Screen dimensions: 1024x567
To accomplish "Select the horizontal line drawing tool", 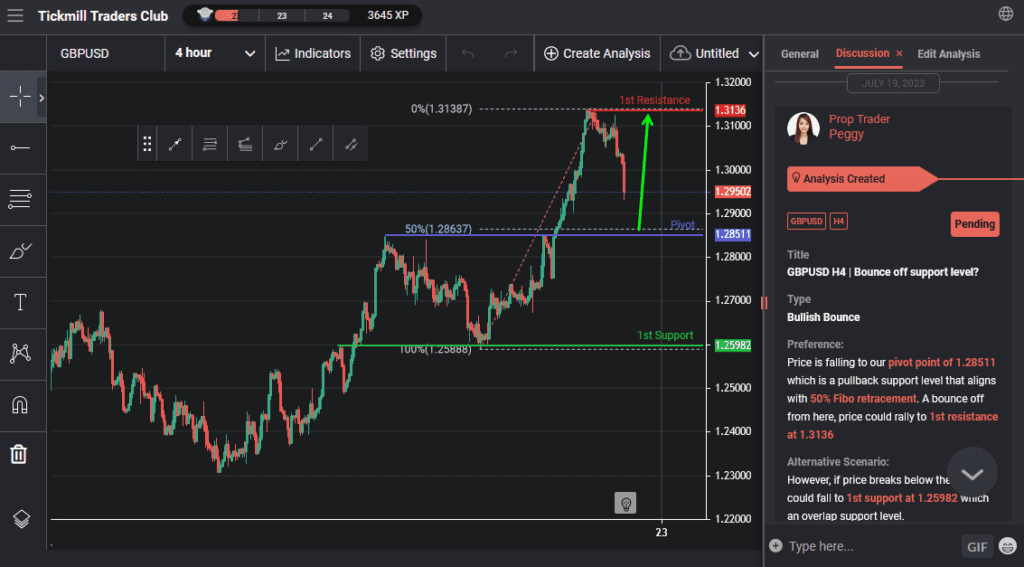I will (19, 148).
